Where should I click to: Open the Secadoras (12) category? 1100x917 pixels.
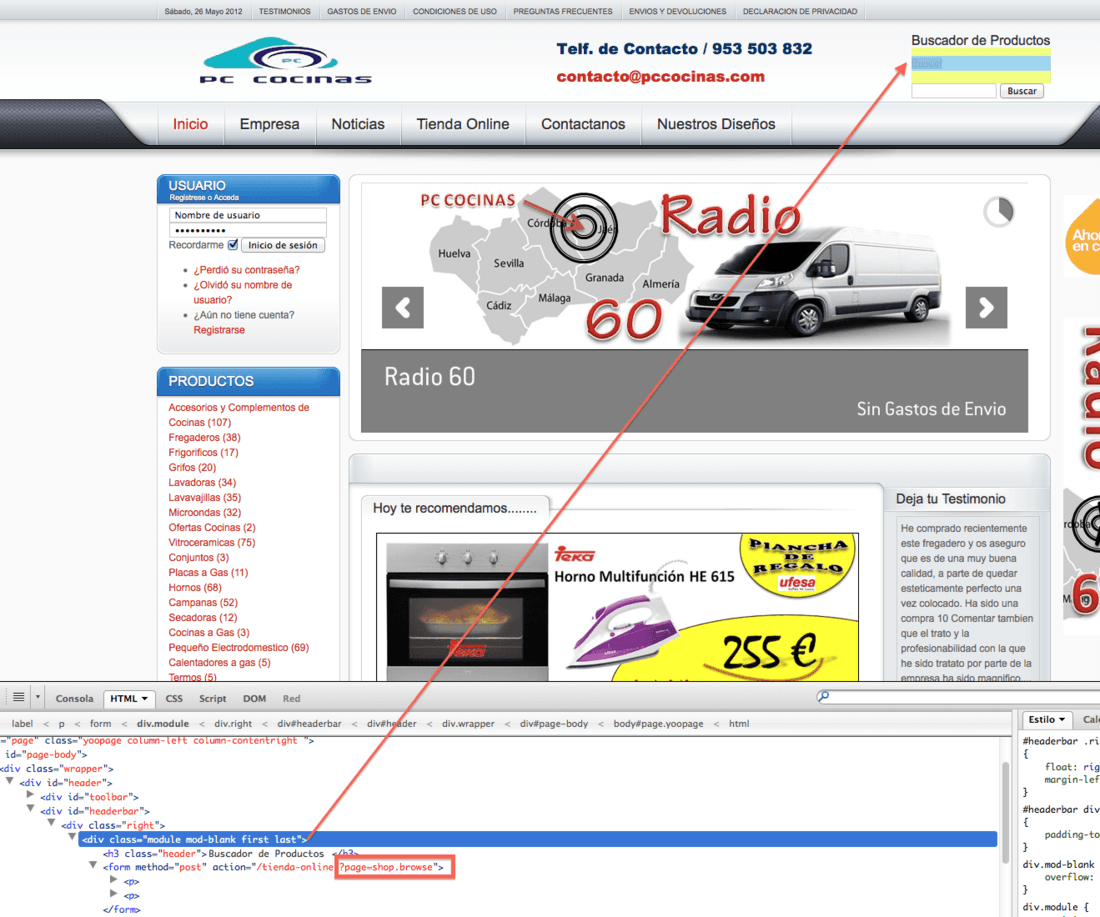coord(203,618)
